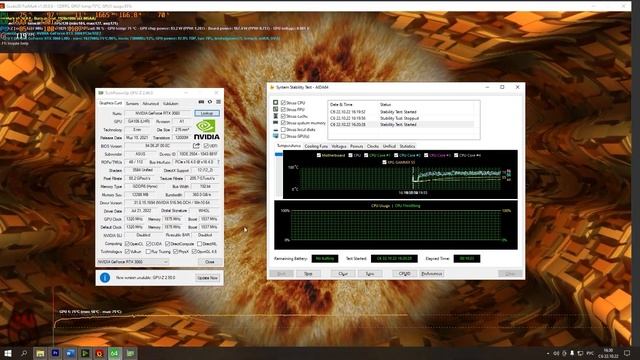The height and width of the screenshot is (360, 640).
Task: Open the GPU-Z hamburger menu icon
Action: (218, 102)
